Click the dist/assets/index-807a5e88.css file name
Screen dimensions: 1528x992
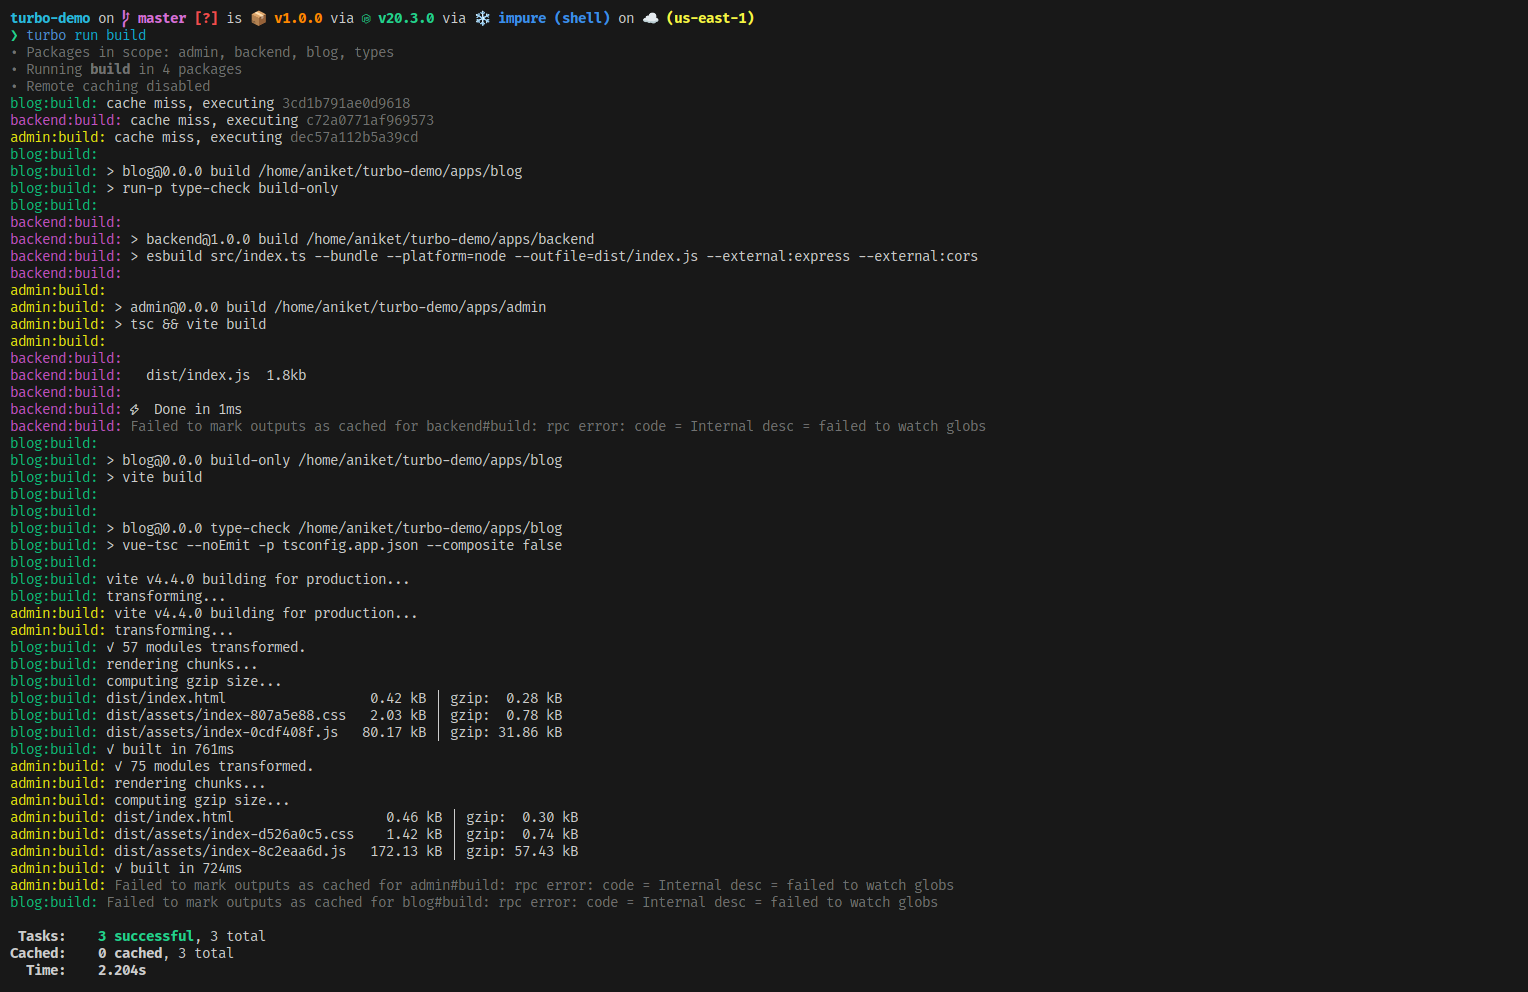coord(226,715)
